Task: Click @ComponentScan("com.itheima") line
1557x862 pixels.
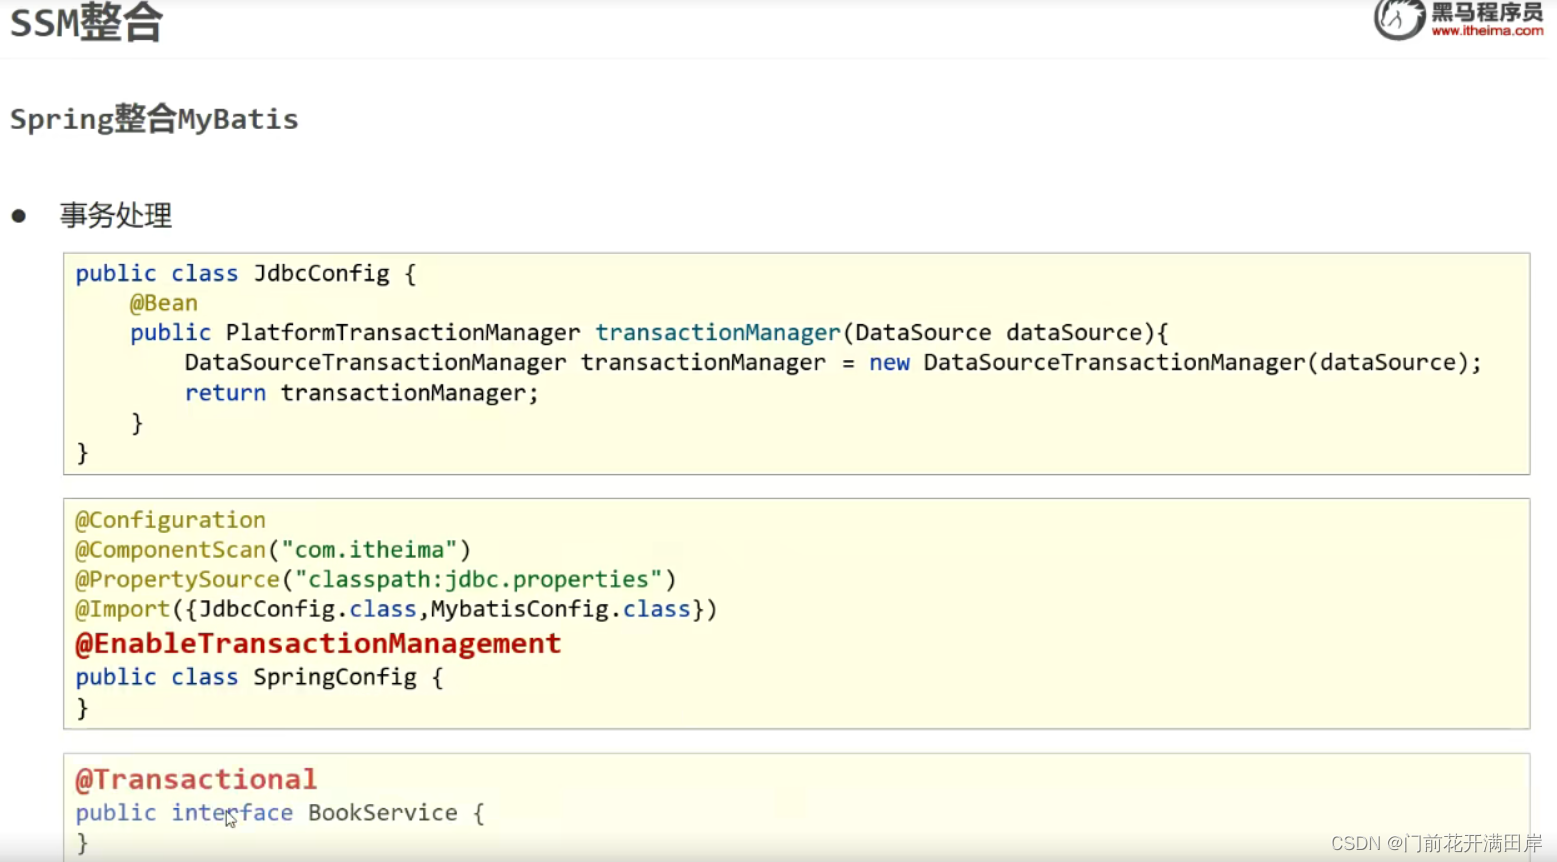Action: pyautogui.click(x=273, y=550)
